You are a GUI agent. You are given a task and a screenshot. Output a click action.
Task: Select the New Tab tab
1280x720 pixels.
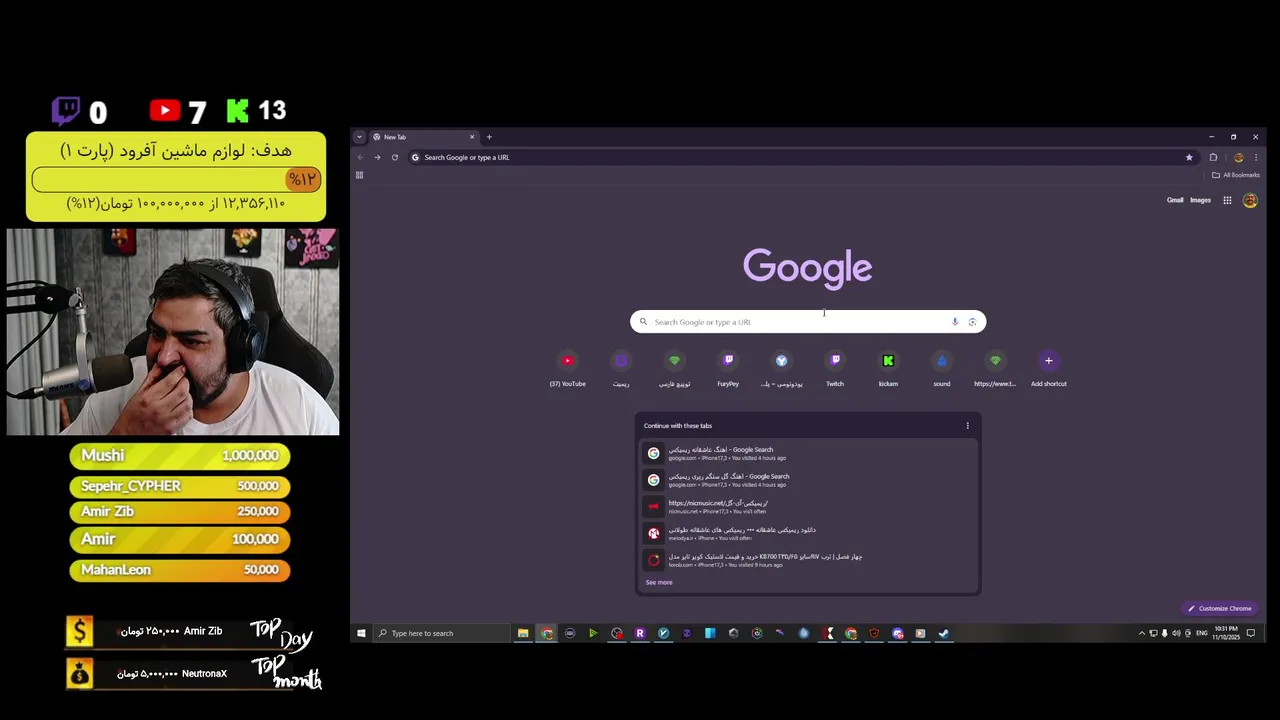click(424, 137)
